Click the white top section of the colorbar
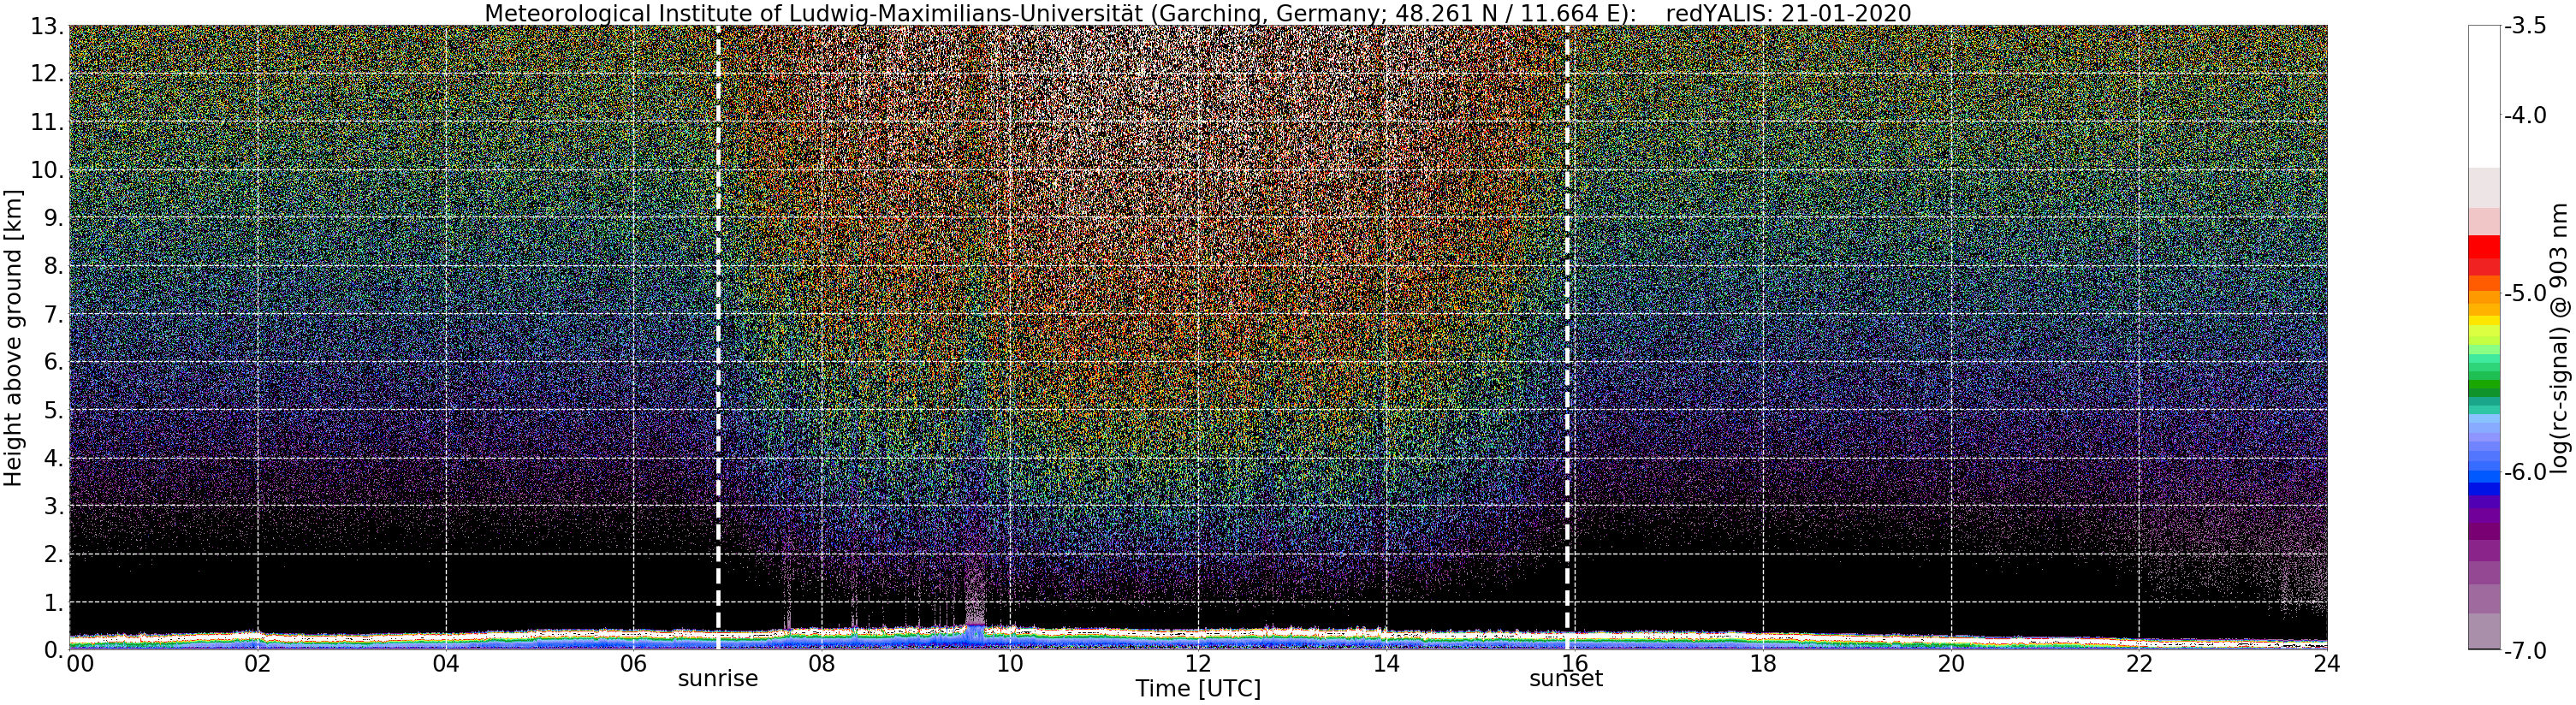2576x705 pixels. click(x=2484, y=95)
